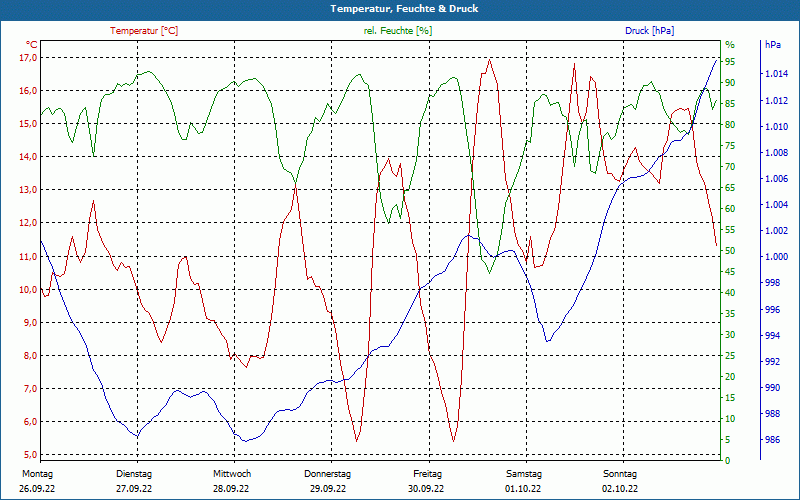This screenshot has width=800, height=500.
Task: Click the 5,0 temperature axis value
Action: (x=30, y=455)
